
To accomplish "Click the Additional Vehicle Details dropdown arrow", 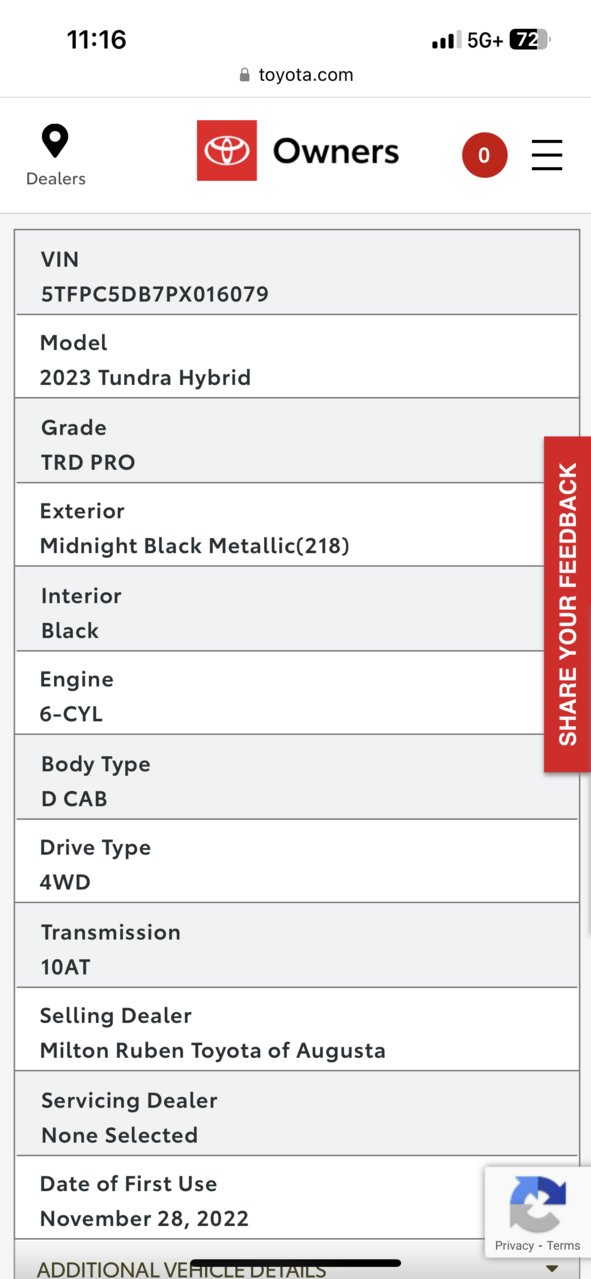I will point(552,1268).
